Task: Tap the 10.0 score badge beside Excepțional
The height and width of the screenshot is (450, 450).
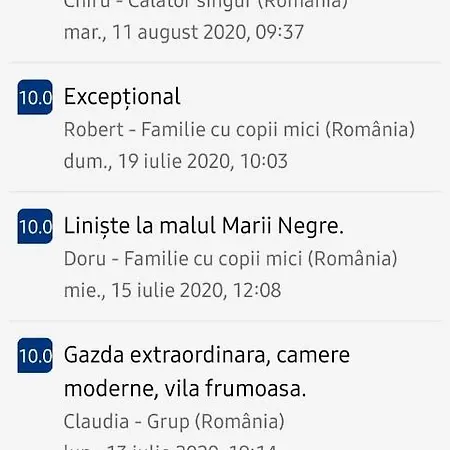Action: click(35, 97)
